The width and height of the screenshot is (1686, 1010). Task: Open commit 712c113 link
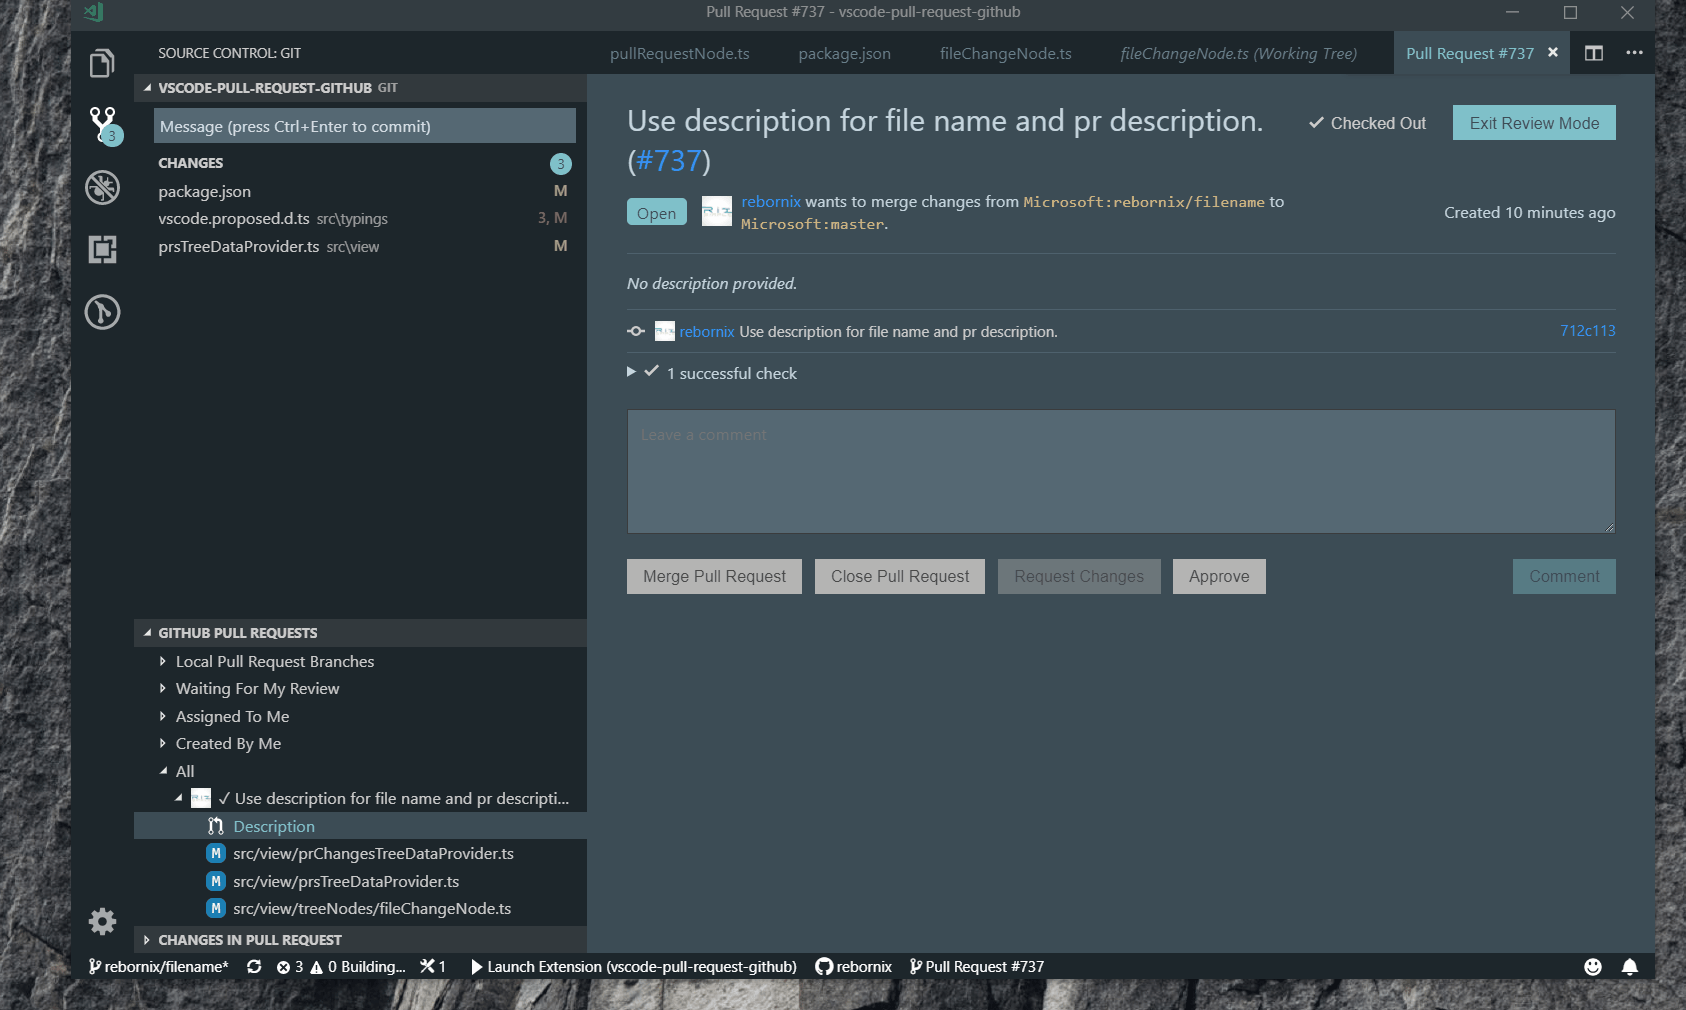tap(1588, 330)
